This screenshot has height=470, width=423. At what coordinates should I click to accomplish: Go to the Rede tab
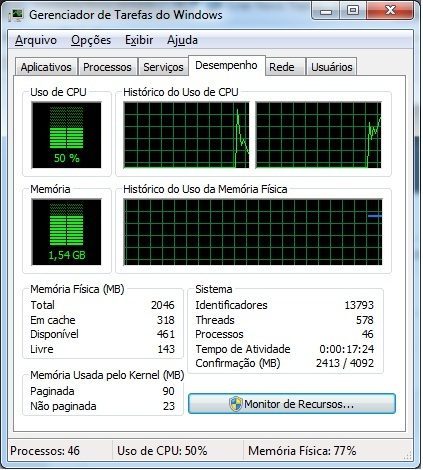click(282, 67)
